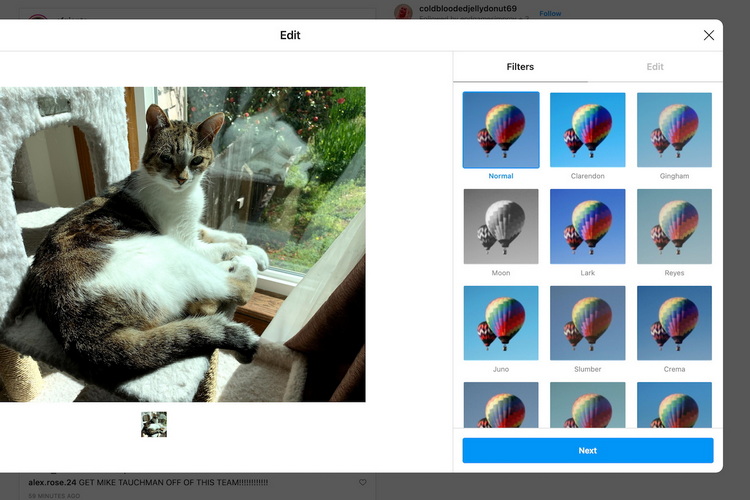Image resolution: width=750 pixels, height=500 pixels.
Task: Click the coldbloodedjellydonut69 avatar in background
Action: (403, 11)
